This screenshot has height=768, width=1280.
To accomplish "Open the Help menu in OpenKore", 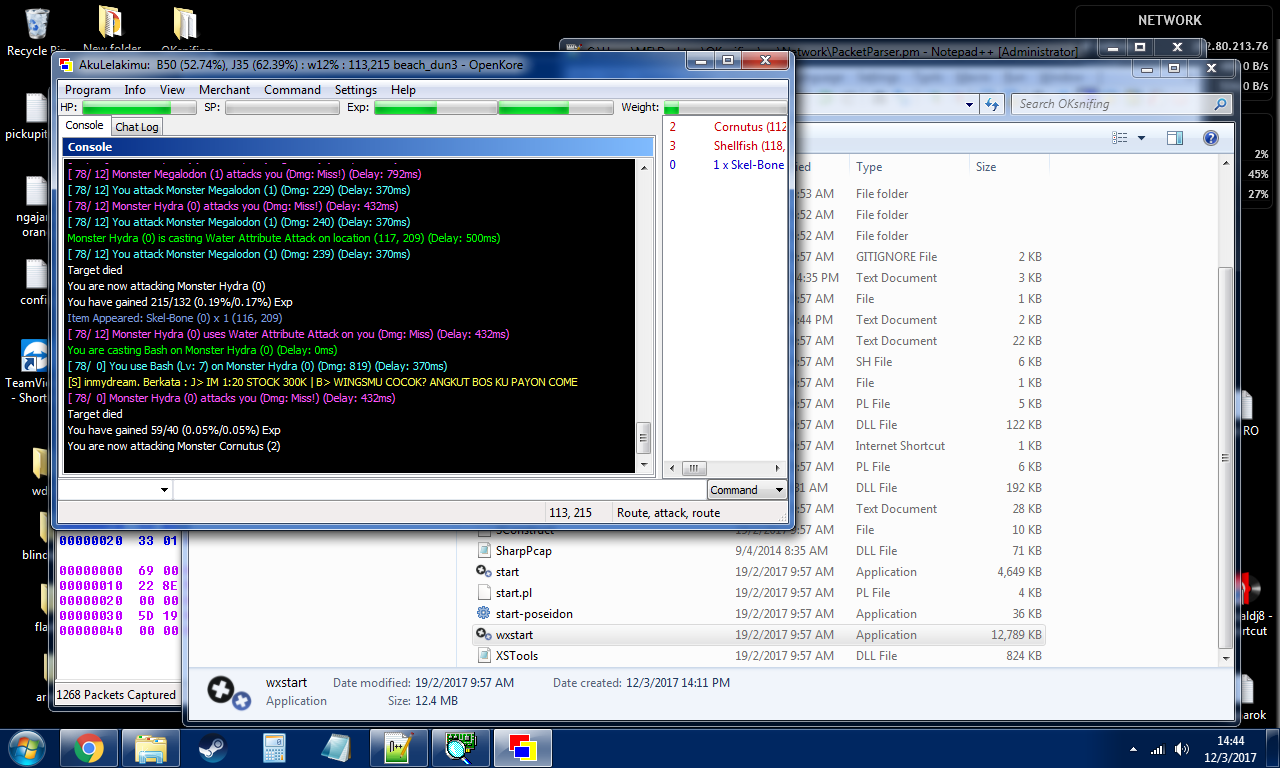I will 403,90.
